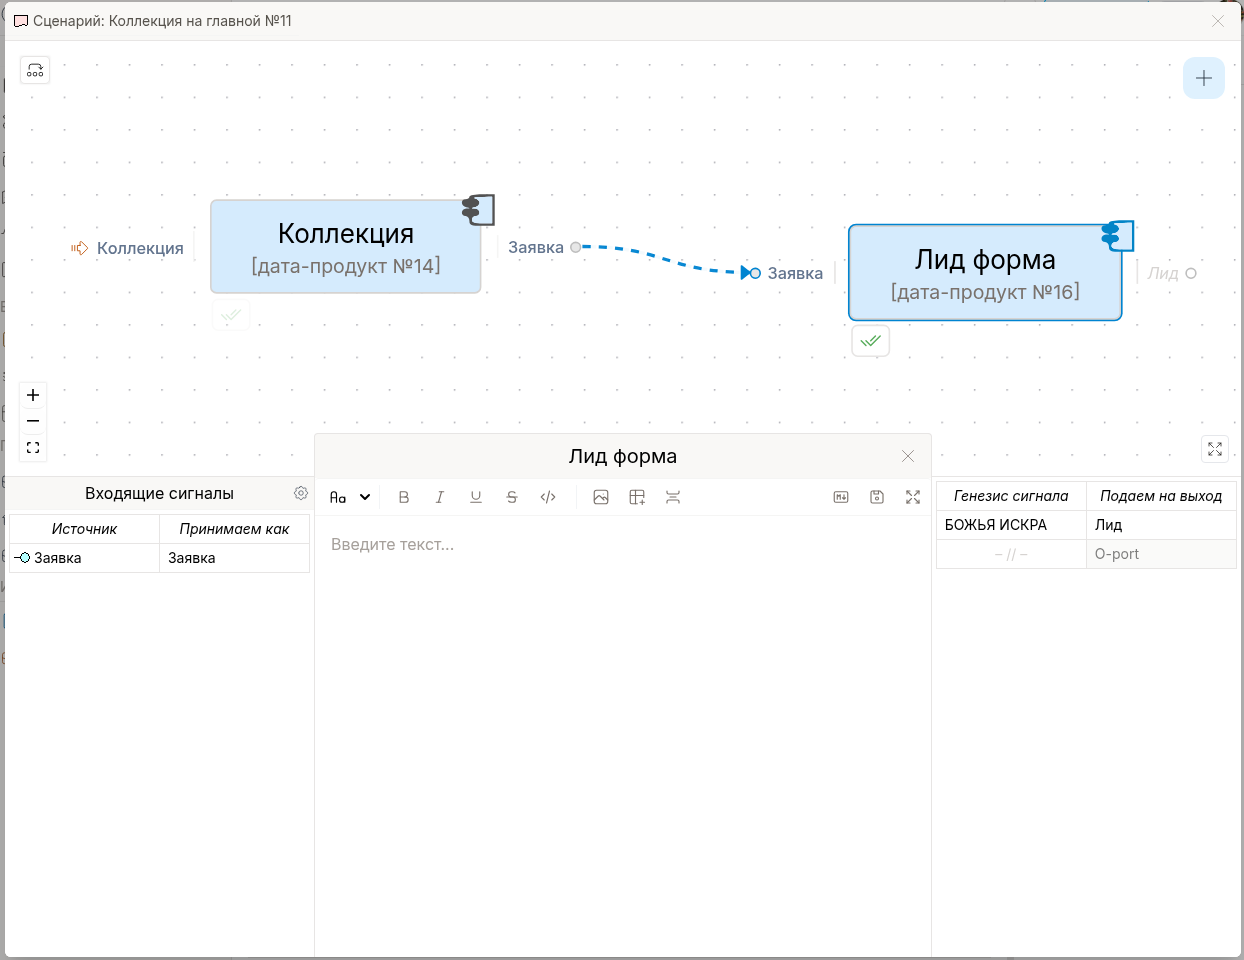Select the Коллекция data-product node
Screen dimensions: 1244x960
pos(346,247)
